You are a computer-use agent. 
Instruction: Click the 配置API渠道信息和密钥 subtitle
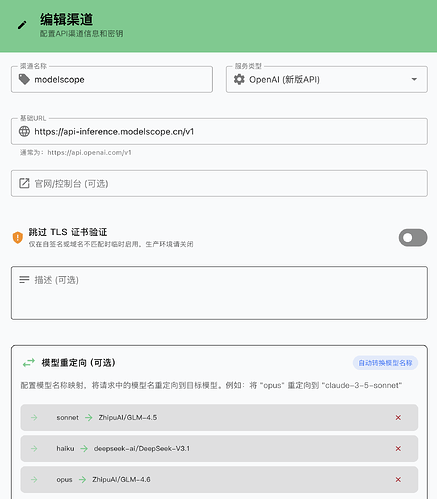tap(82, 34)
